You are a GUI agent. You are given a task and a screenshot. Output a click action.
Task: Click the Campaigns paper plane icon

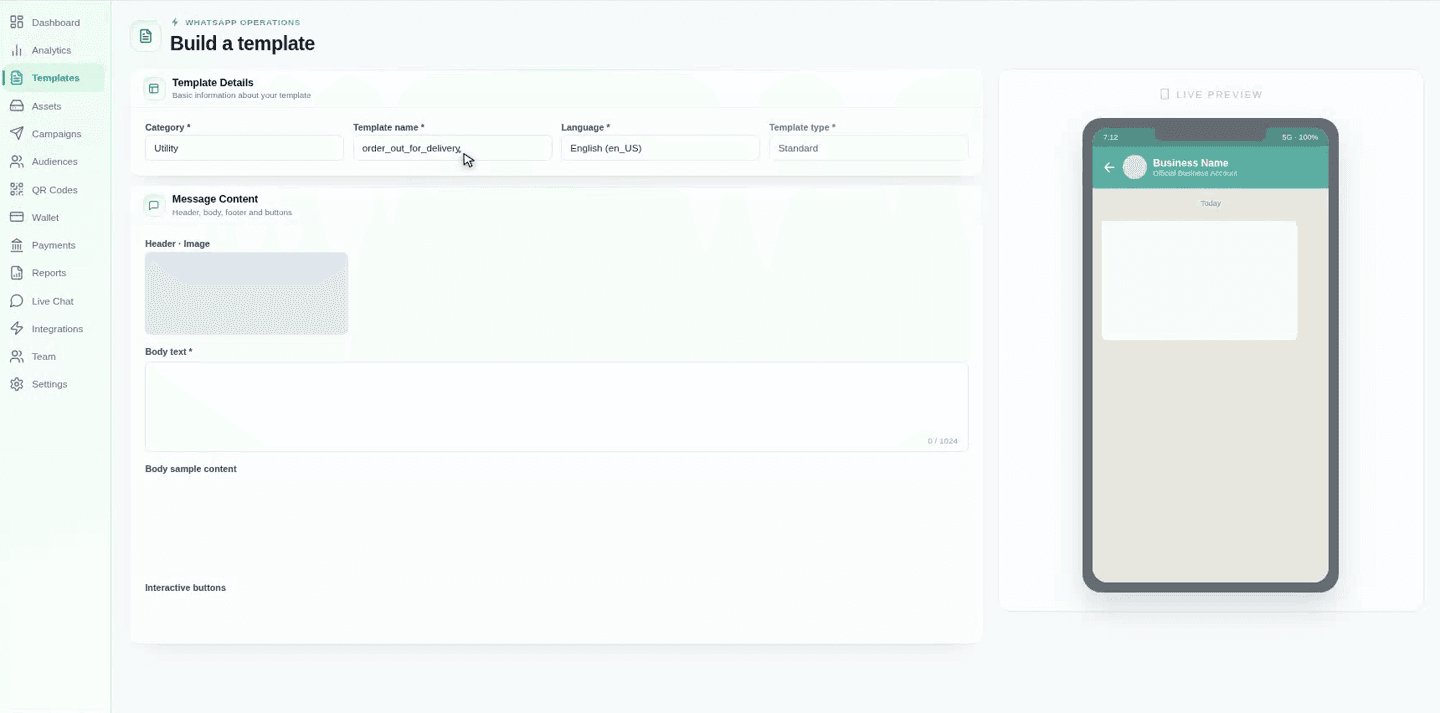point(17,133)
